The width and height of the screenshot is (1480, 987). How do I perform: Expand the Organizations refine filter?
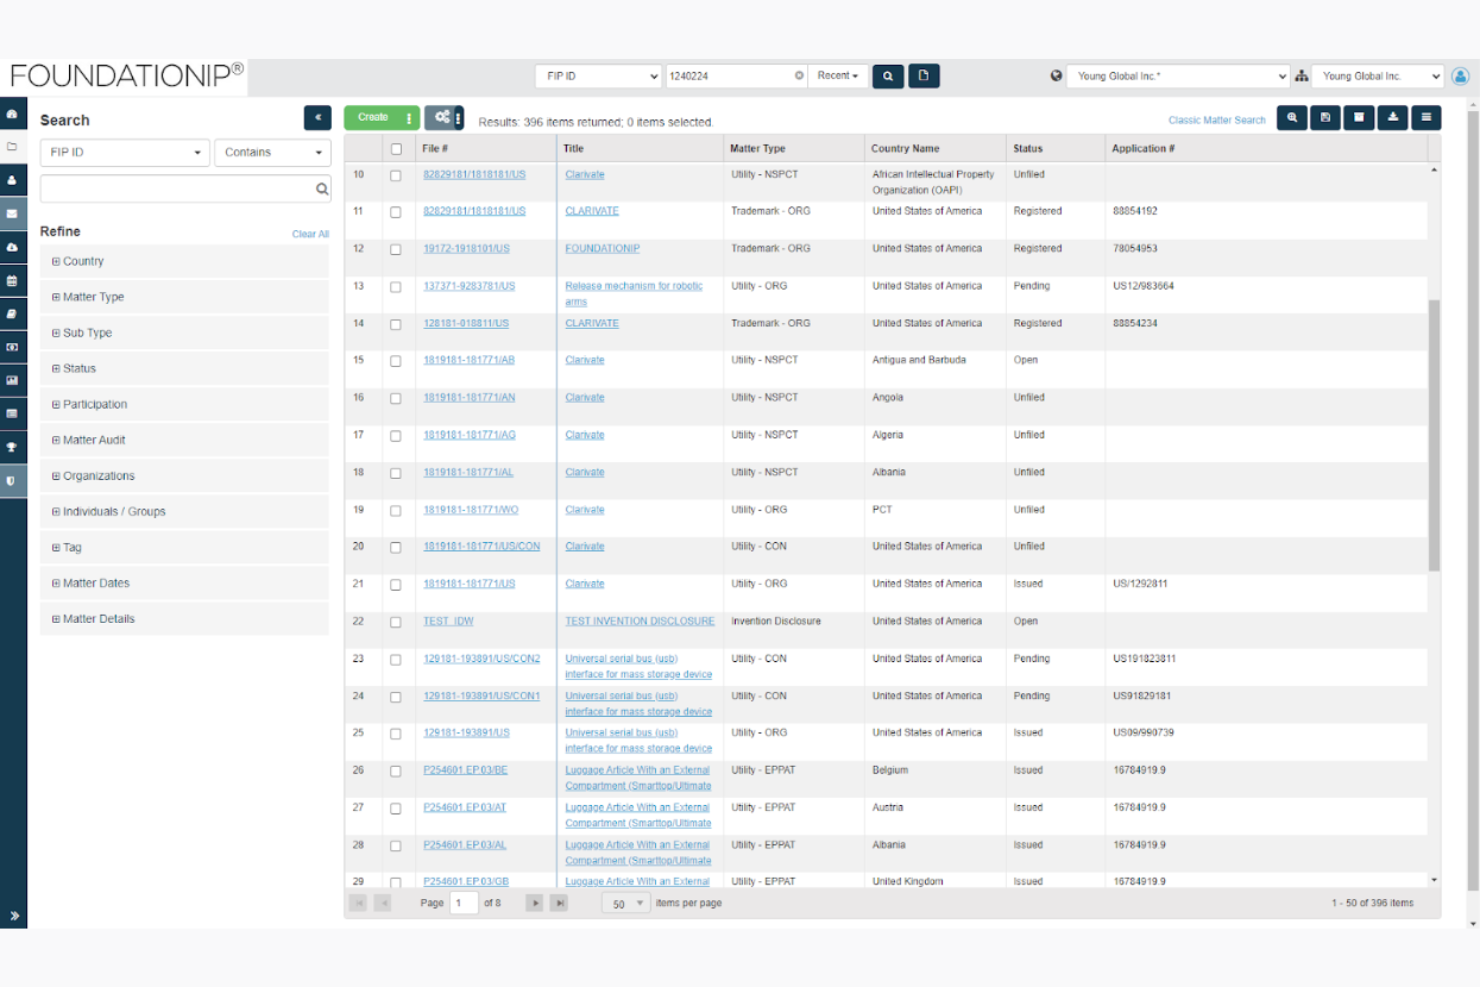(184, 476)
